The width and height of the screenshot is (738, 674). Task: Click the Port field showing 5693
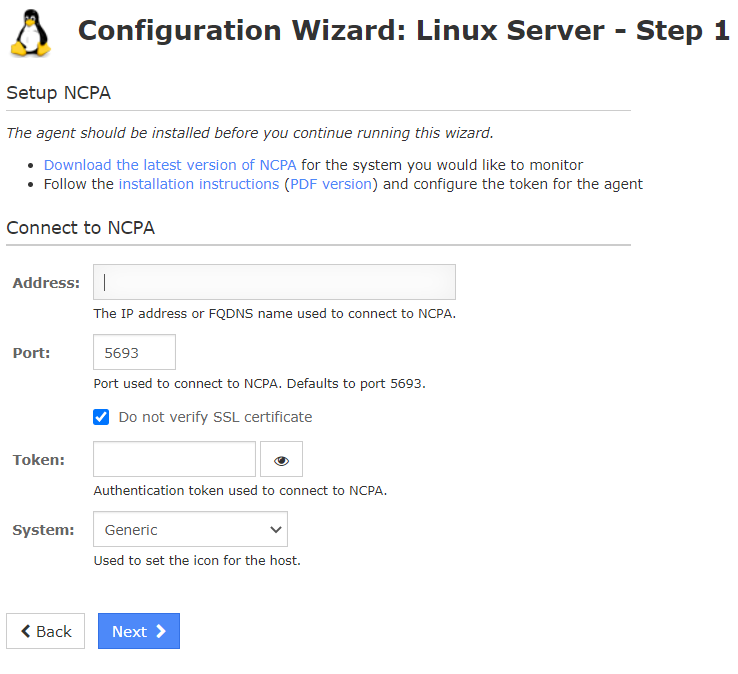pyautogui.click(x=134, y=352)
